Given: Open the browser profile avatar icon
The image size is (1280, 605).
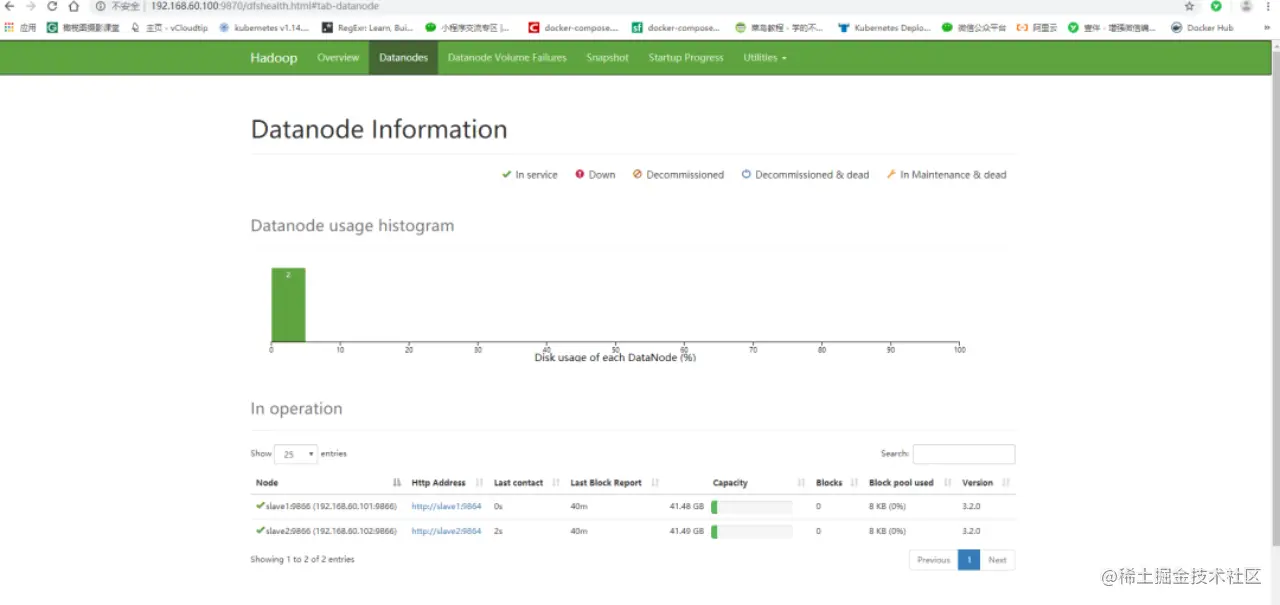Looking at the screenshot, I should (x=1246, y=6).
